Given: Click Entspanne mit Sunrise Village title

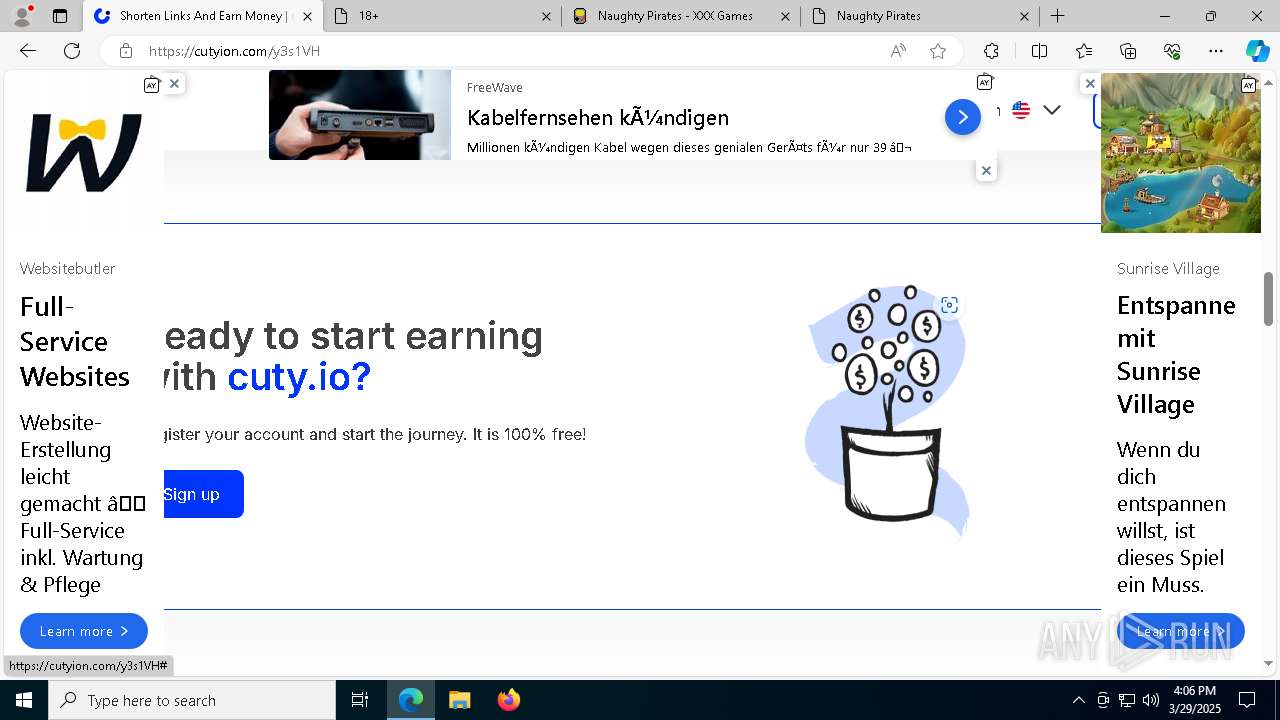Looking at the screenshot, I should [x=1176, y=355].
